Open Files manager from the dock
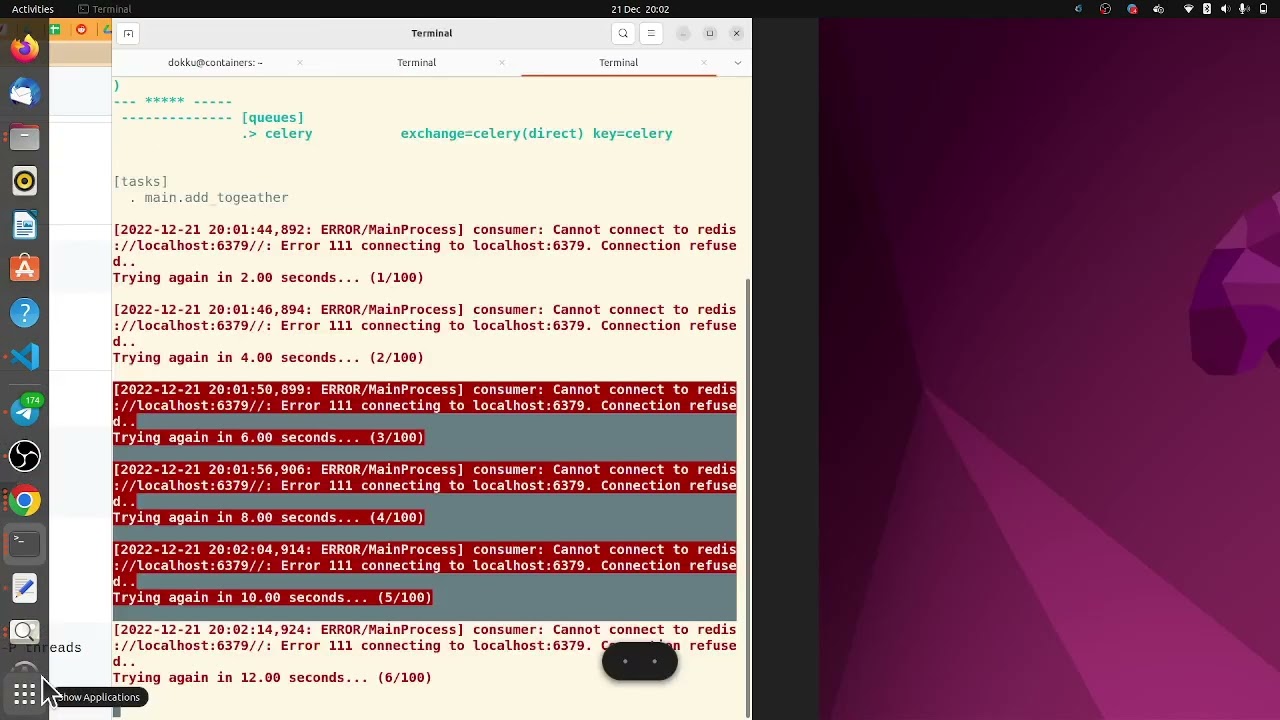Image resolution: width=1280 pixels, height=720 pixels. tap(25, 137)
